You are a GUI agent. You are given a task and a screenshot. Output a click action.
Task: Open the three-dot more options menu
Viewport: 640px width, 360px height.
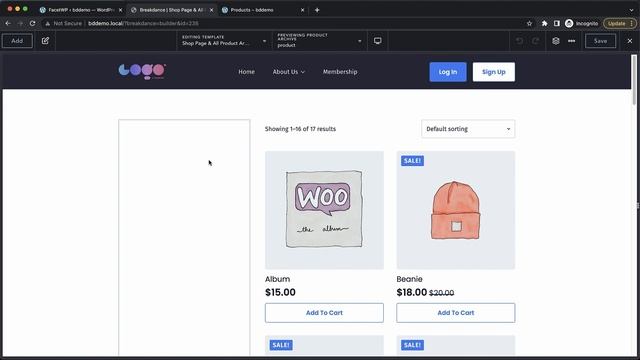pyautogui.click(x=571, y=41)
